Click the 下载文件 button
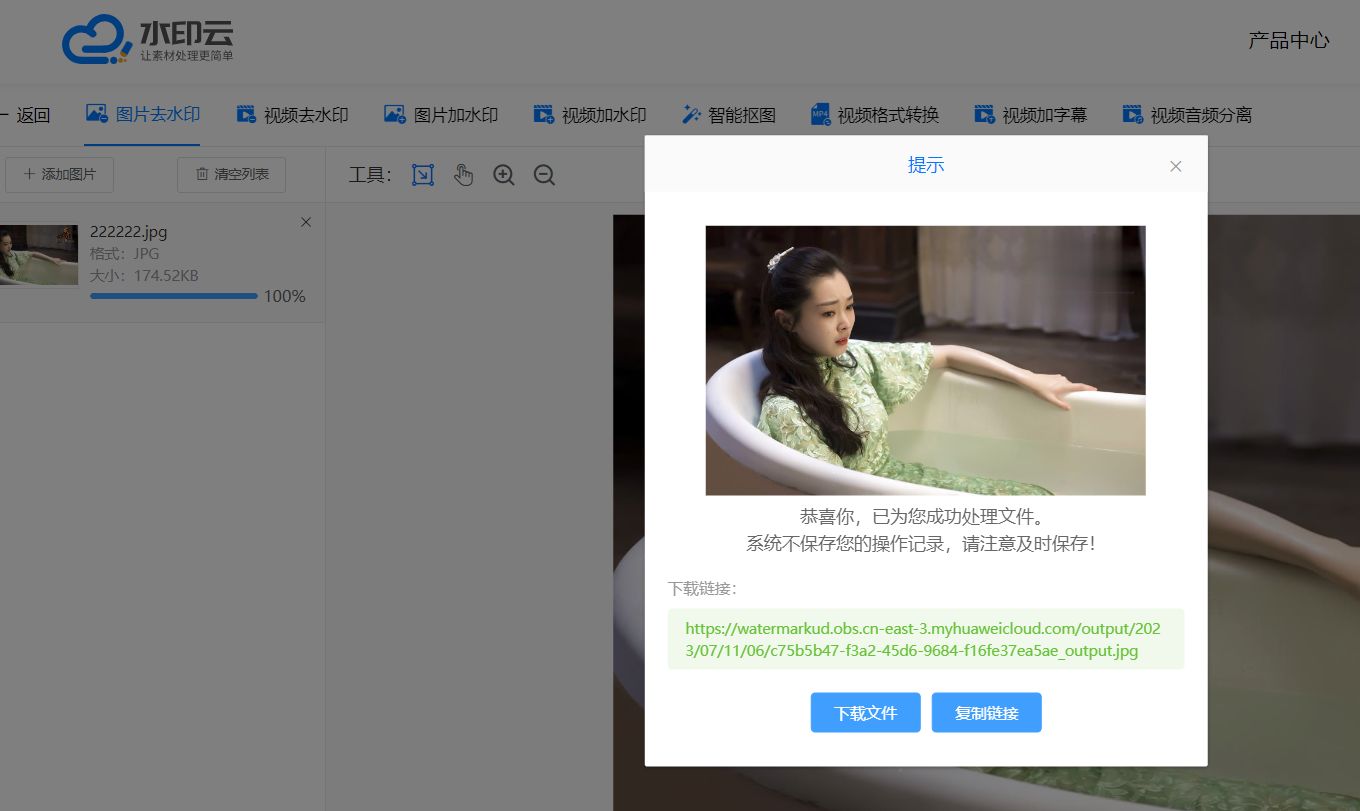The width and height of the screenshot is (1360, 811). [x=865, y=712]
